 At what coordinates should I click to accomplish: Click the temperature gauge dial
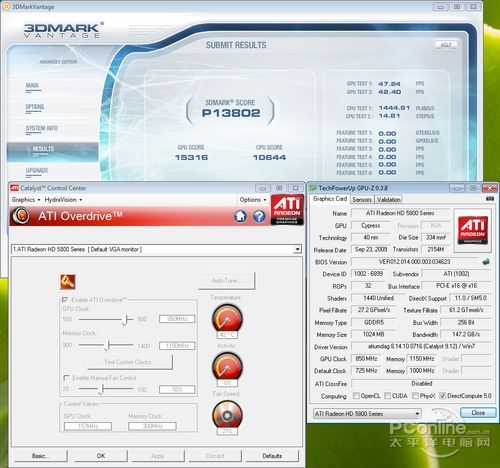[x=227, y=318]
